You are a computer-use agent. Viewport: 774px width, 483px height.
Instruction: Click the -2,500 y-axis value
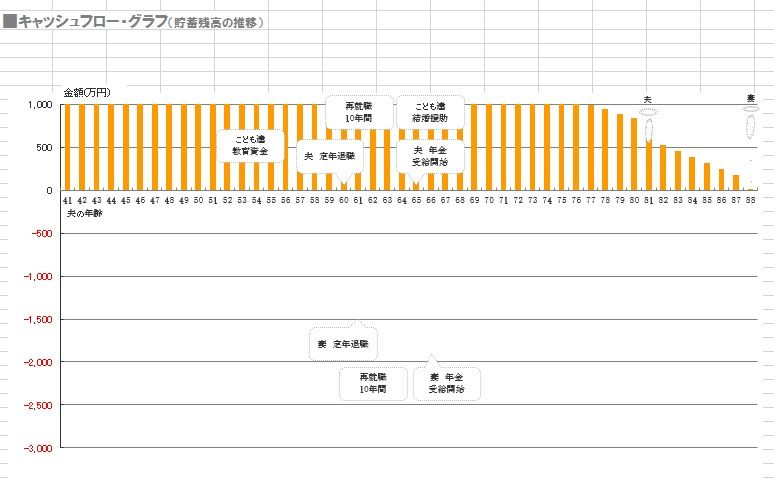(x=38, y=405)
